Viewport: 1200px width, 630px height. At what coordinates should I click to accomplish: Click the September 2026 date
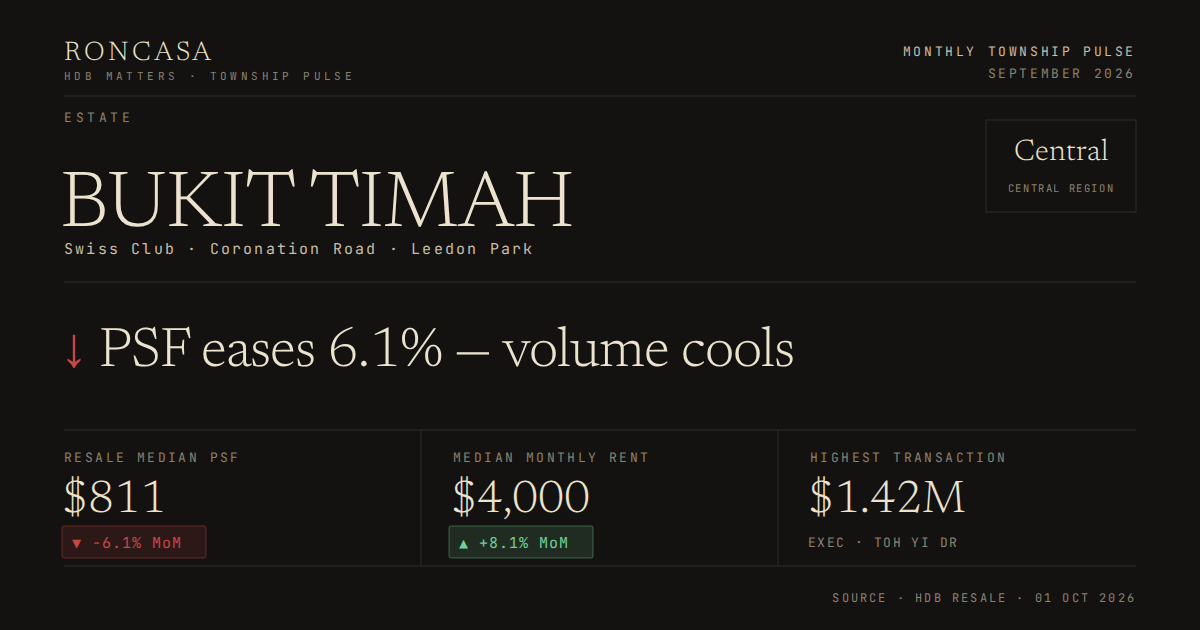(1061, 74)
